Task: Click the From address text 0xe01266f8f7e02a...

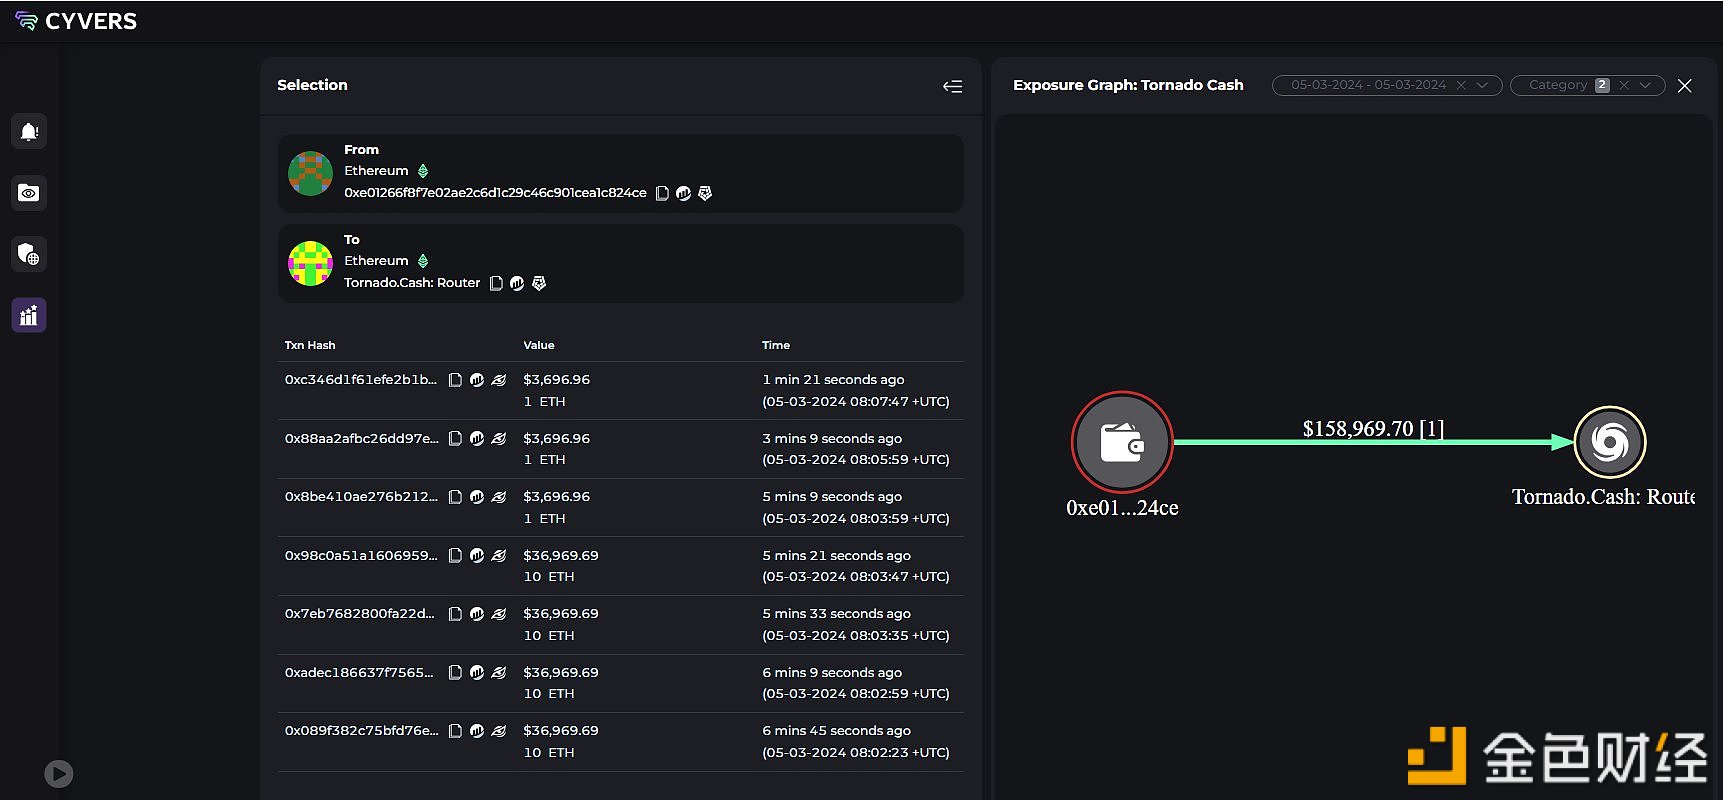Action: (x=495, y=193)
